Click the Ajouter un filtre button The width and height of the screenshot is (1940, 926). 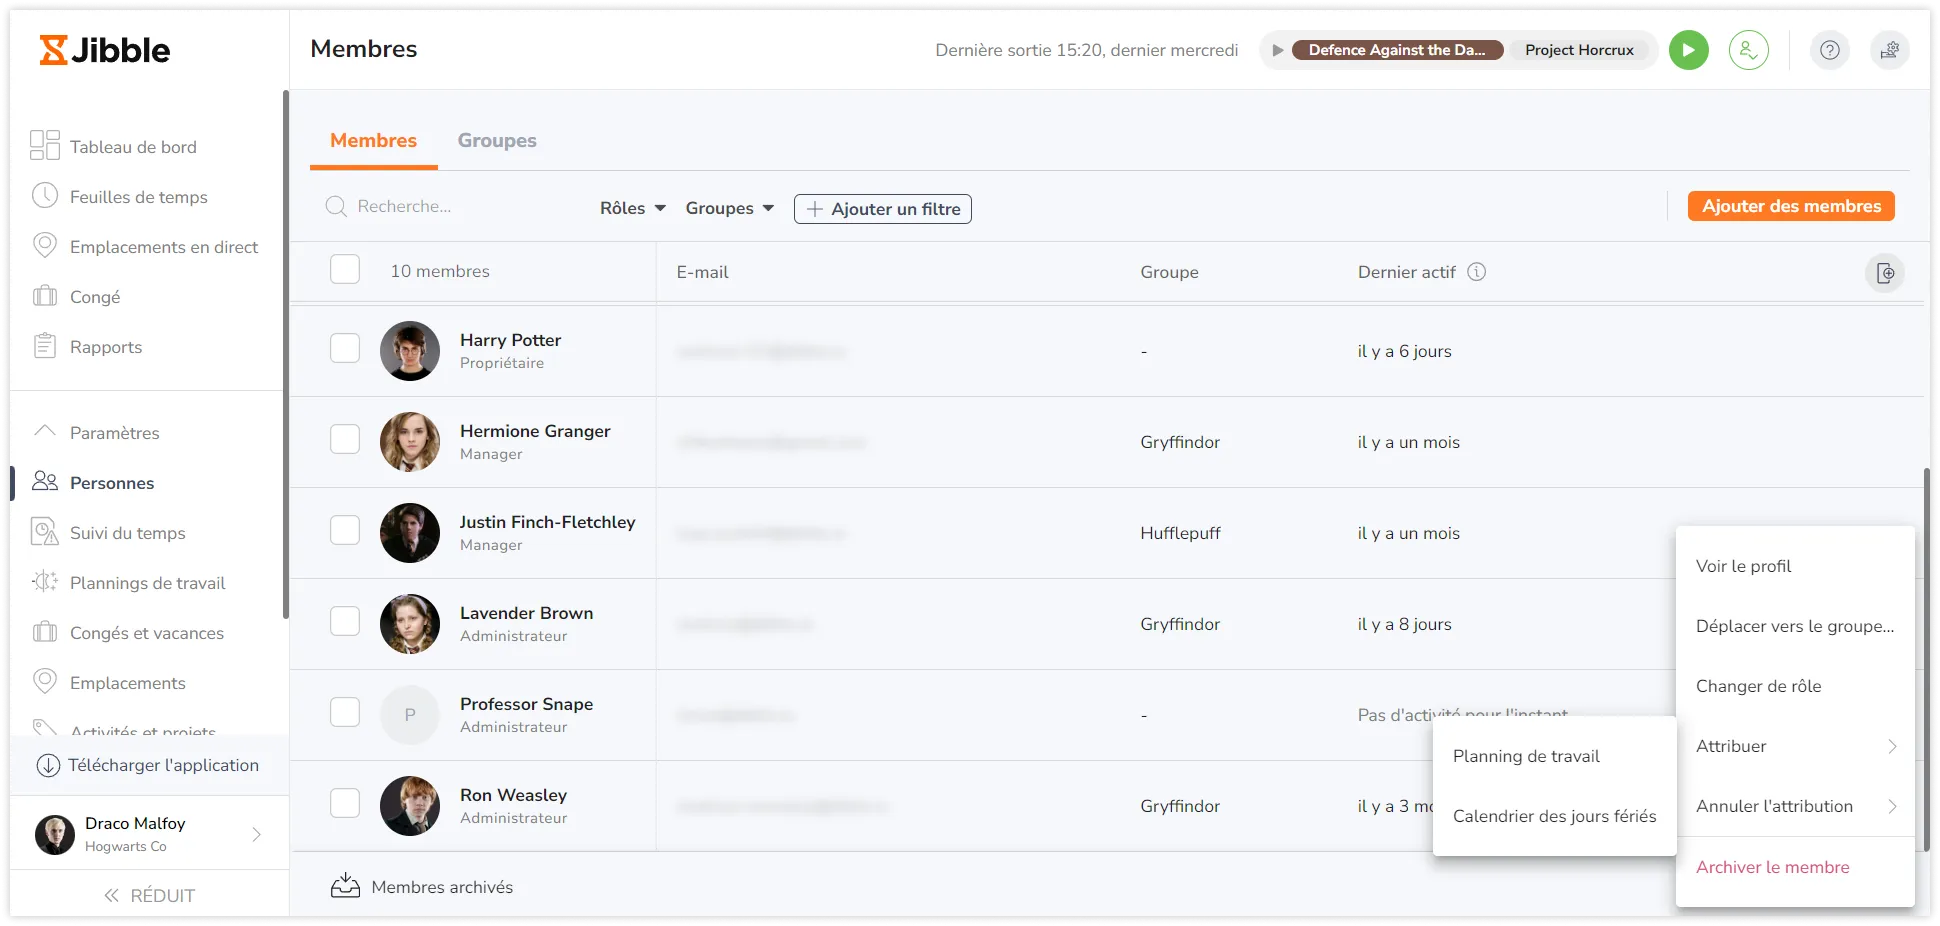click(882, 209)
